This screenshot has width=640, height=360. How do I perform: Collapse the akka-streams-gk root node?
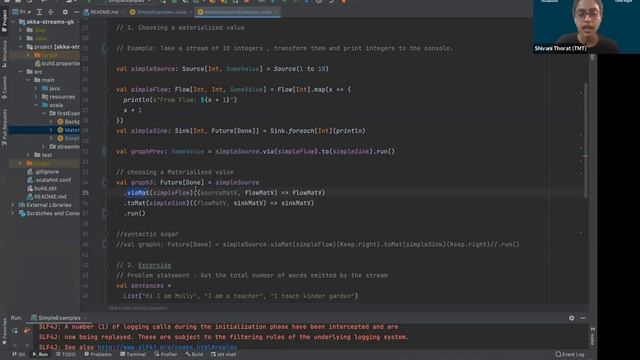click(14, 22)
